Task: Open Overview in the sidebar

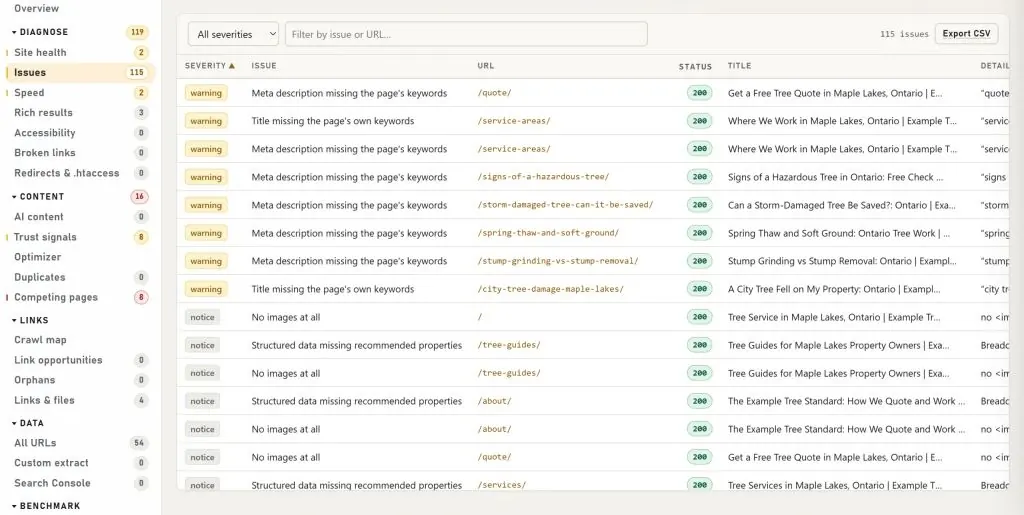Action: pyautogui.click(x=37, y=8)
